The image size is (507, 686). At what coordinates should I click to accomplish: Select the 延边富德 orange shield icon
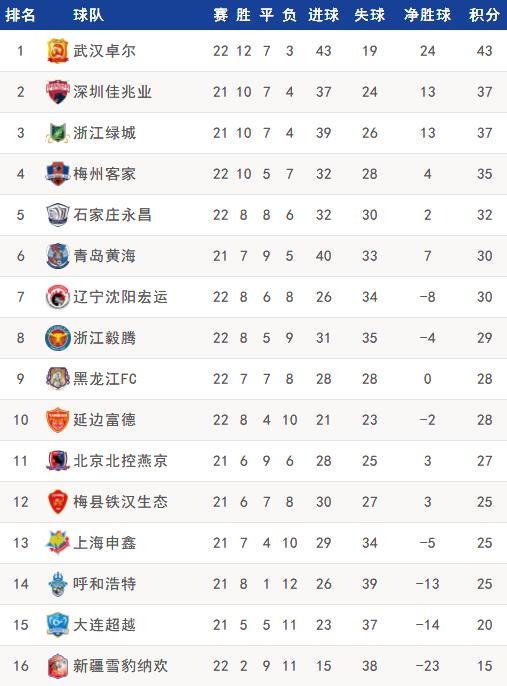tap(58, 420)
